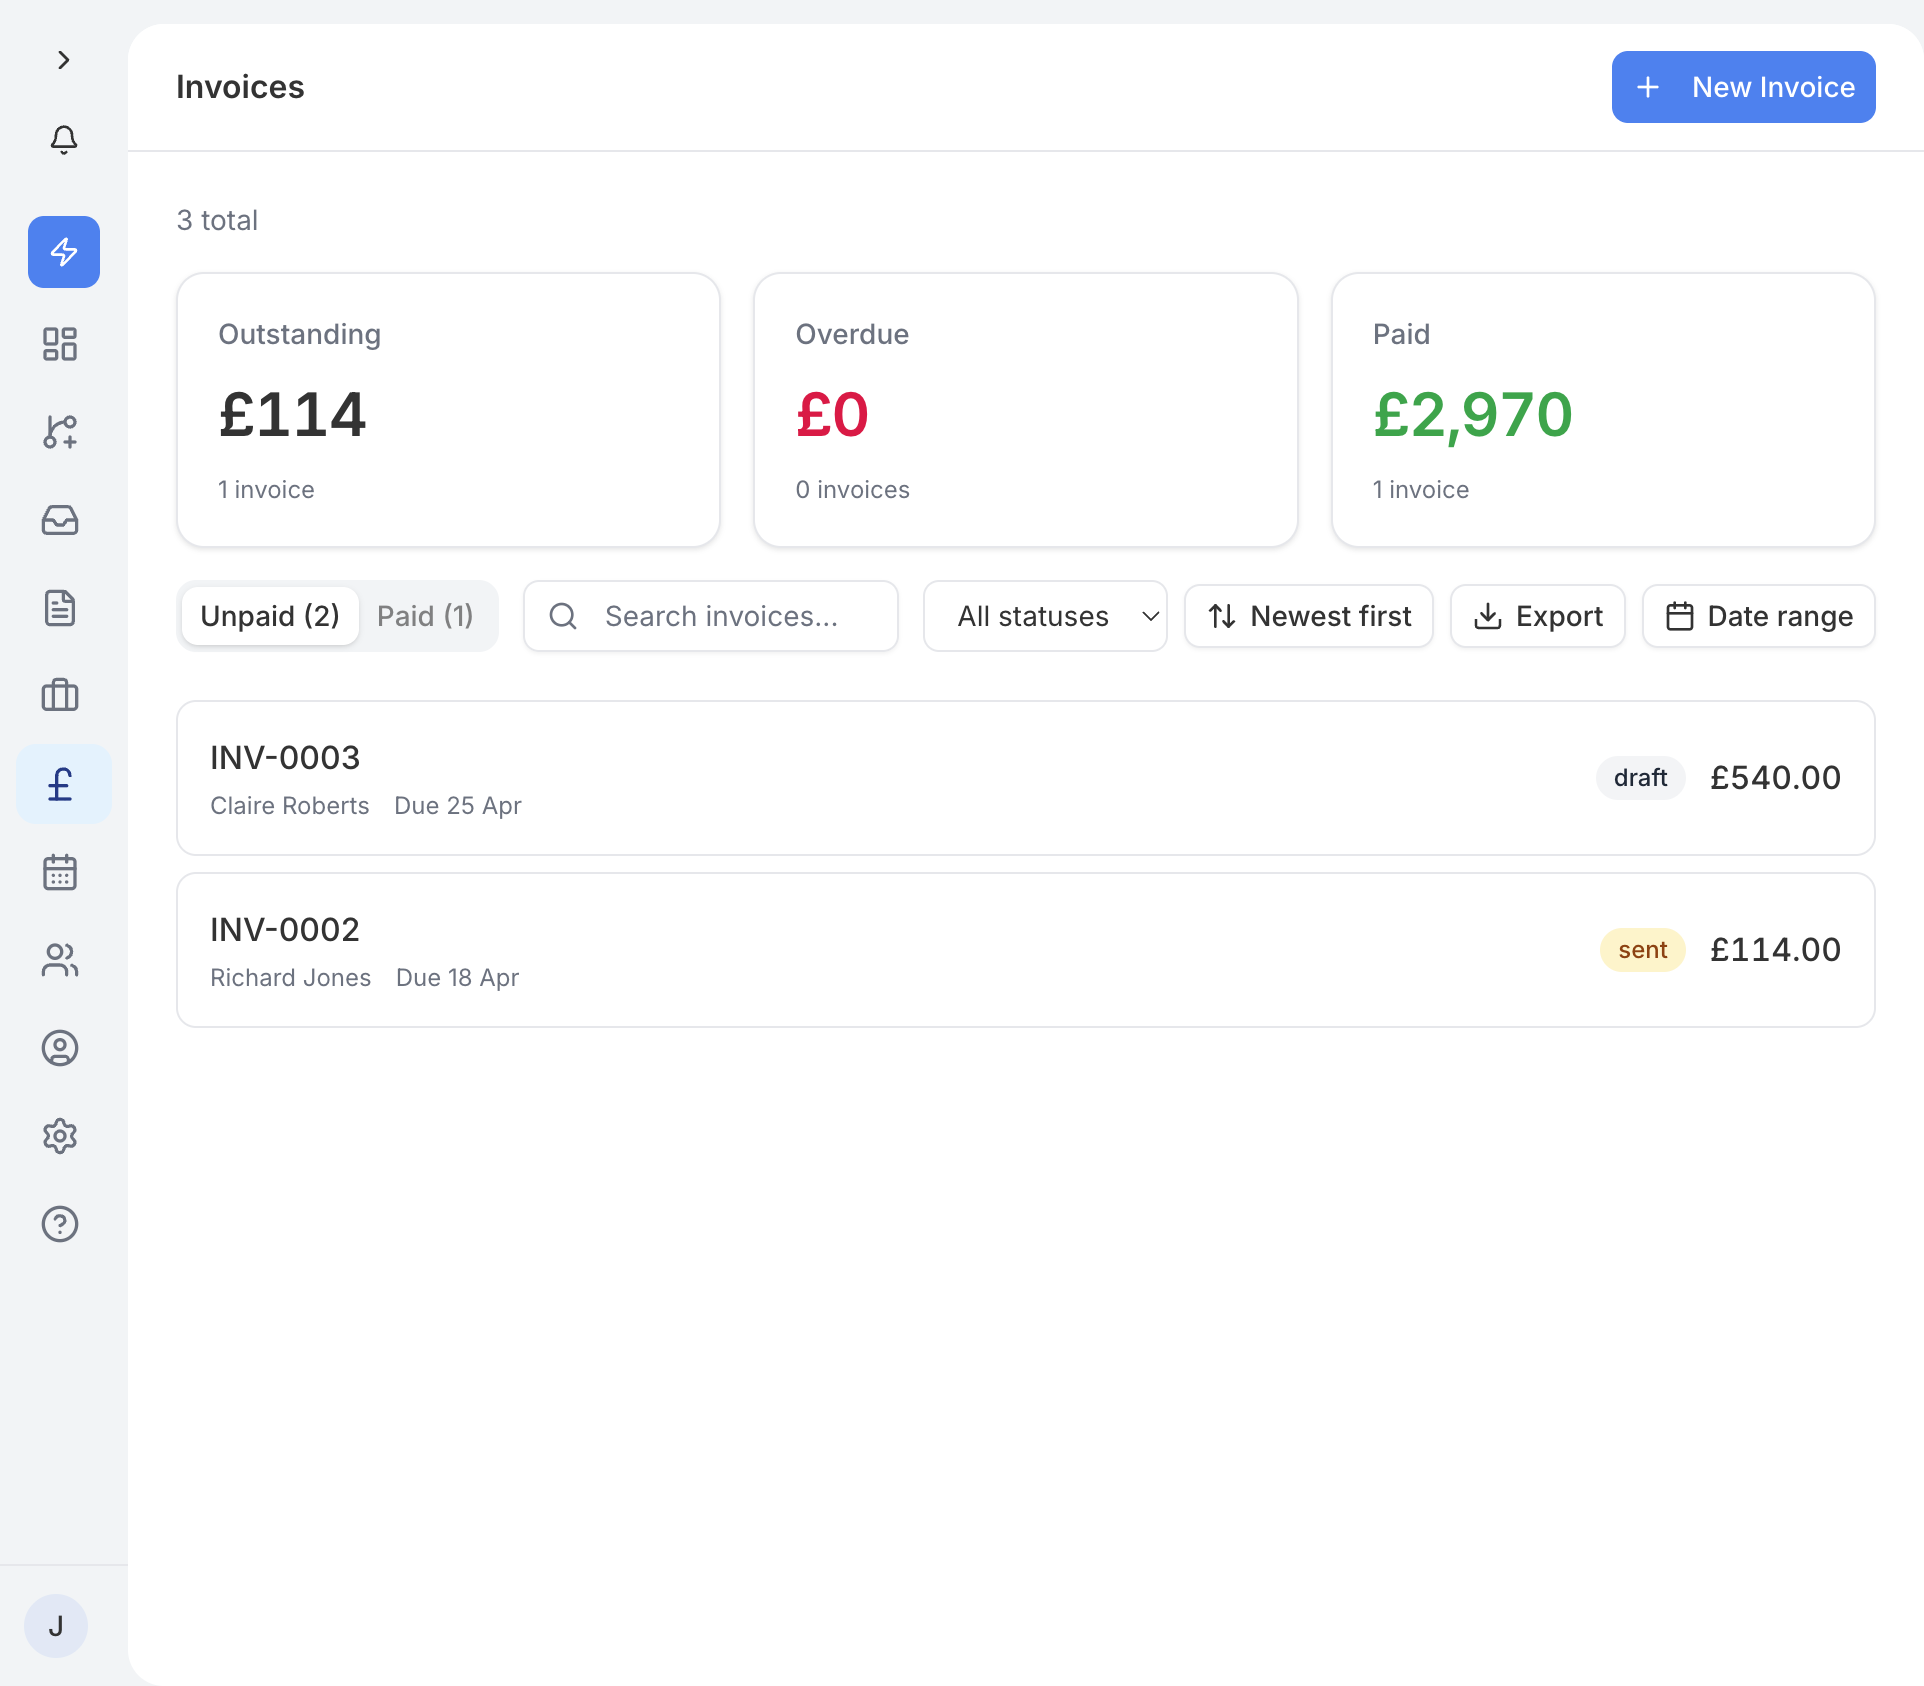Select the briefcase icon in the sidebar
The image size is (1924, 1686).
59,696
